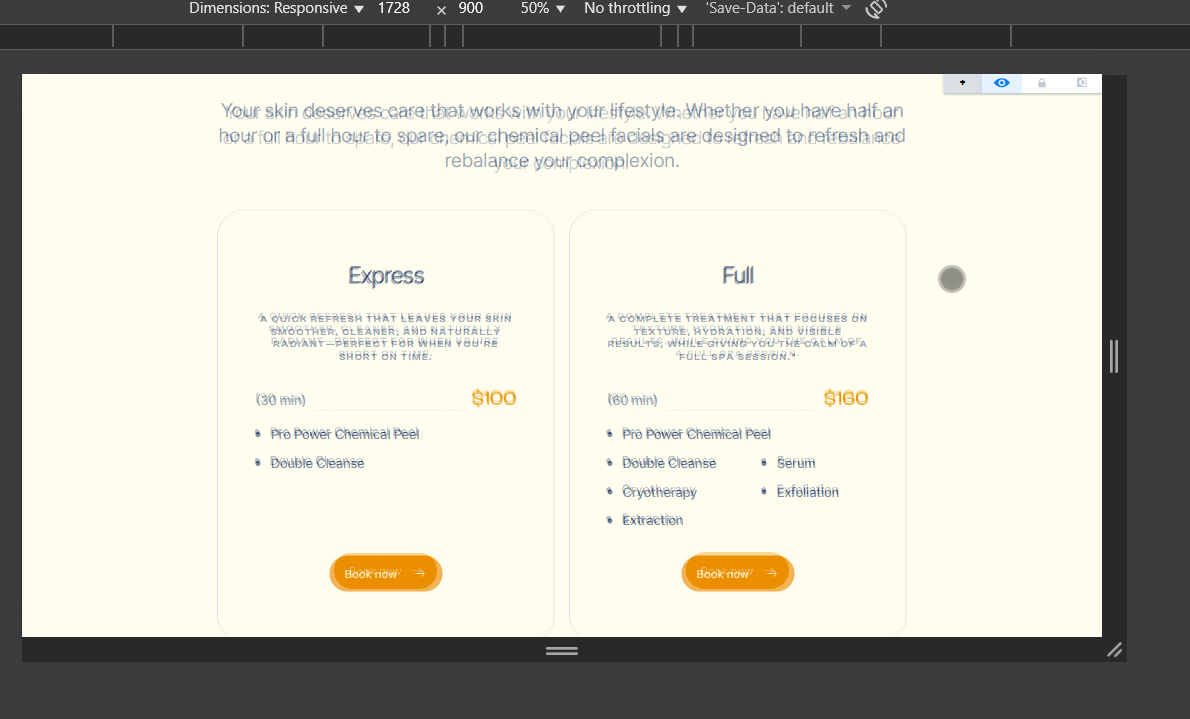Edit the viewport width field showing 1728
Image resolution: width=1190 pixels, height=719 pixels.
tap(394, 8)
